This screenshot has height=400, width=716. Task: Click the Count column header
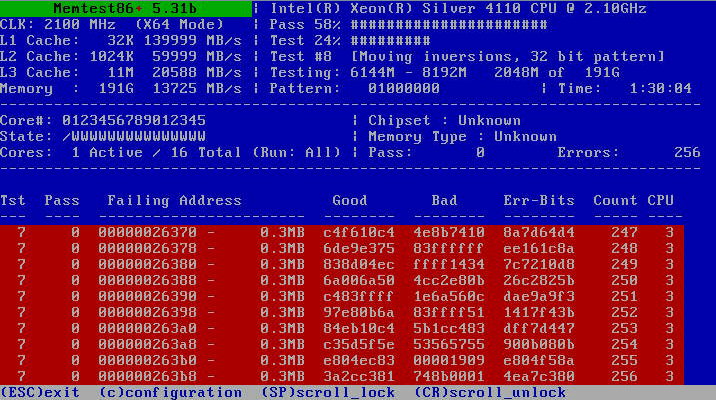pyautogui.click(x=615, y=200)
